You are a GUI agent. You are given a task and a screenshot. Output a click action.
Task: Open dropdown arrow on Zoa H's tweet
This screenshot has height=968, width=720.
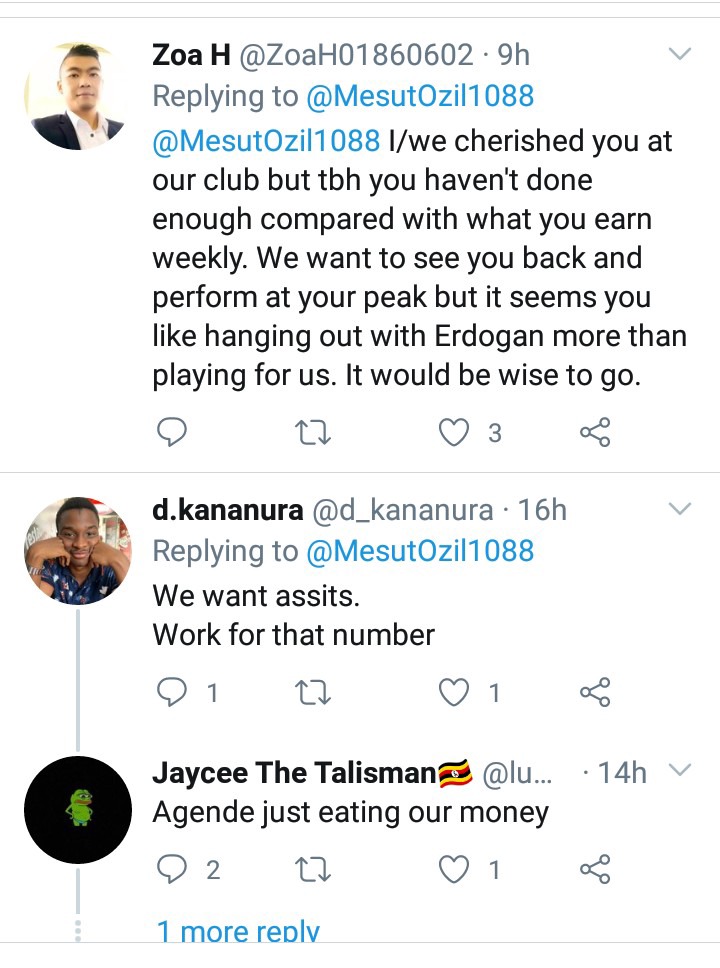[680, 52]
